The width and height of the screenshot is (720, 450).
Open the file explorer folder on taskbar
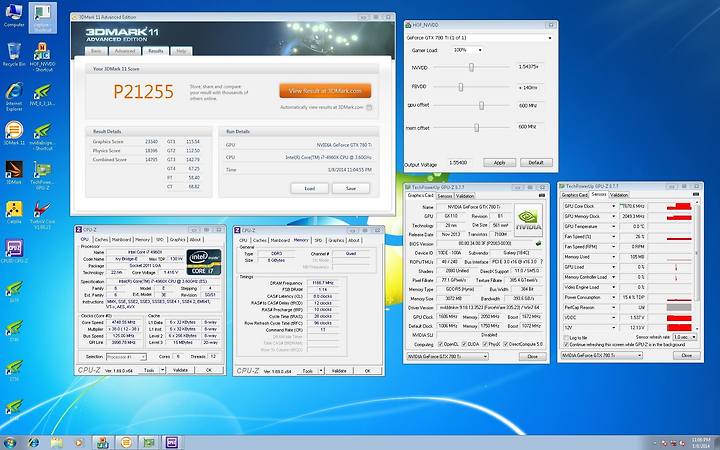pyautogui.click(x=56, y=443)
